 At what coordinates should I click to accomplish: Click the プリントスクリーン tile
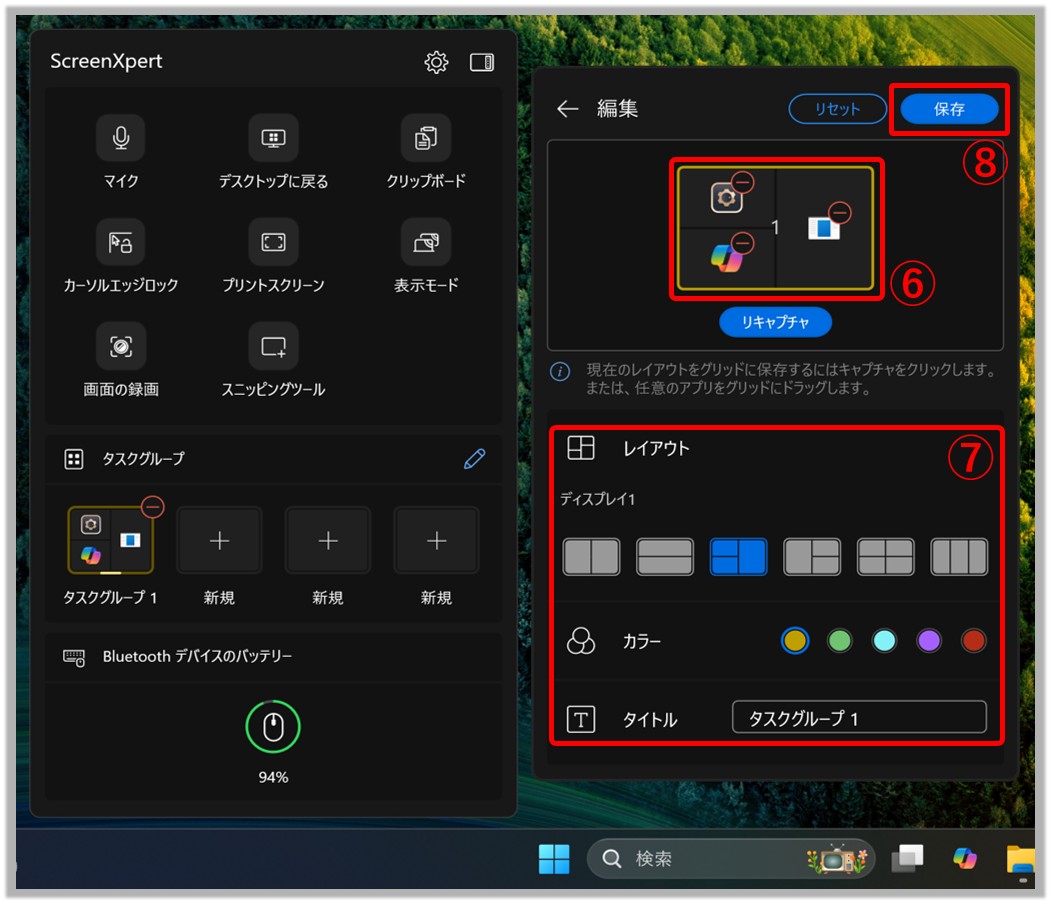(x=273, y=242)
